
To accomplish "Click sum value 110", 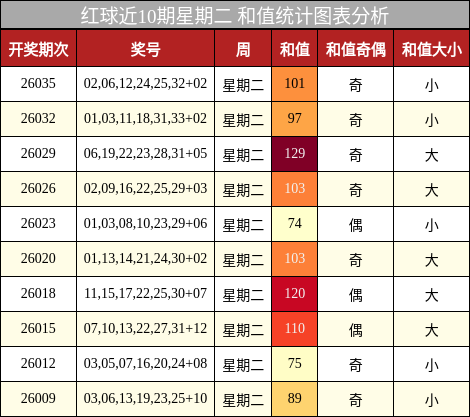I will pos(295,328).
